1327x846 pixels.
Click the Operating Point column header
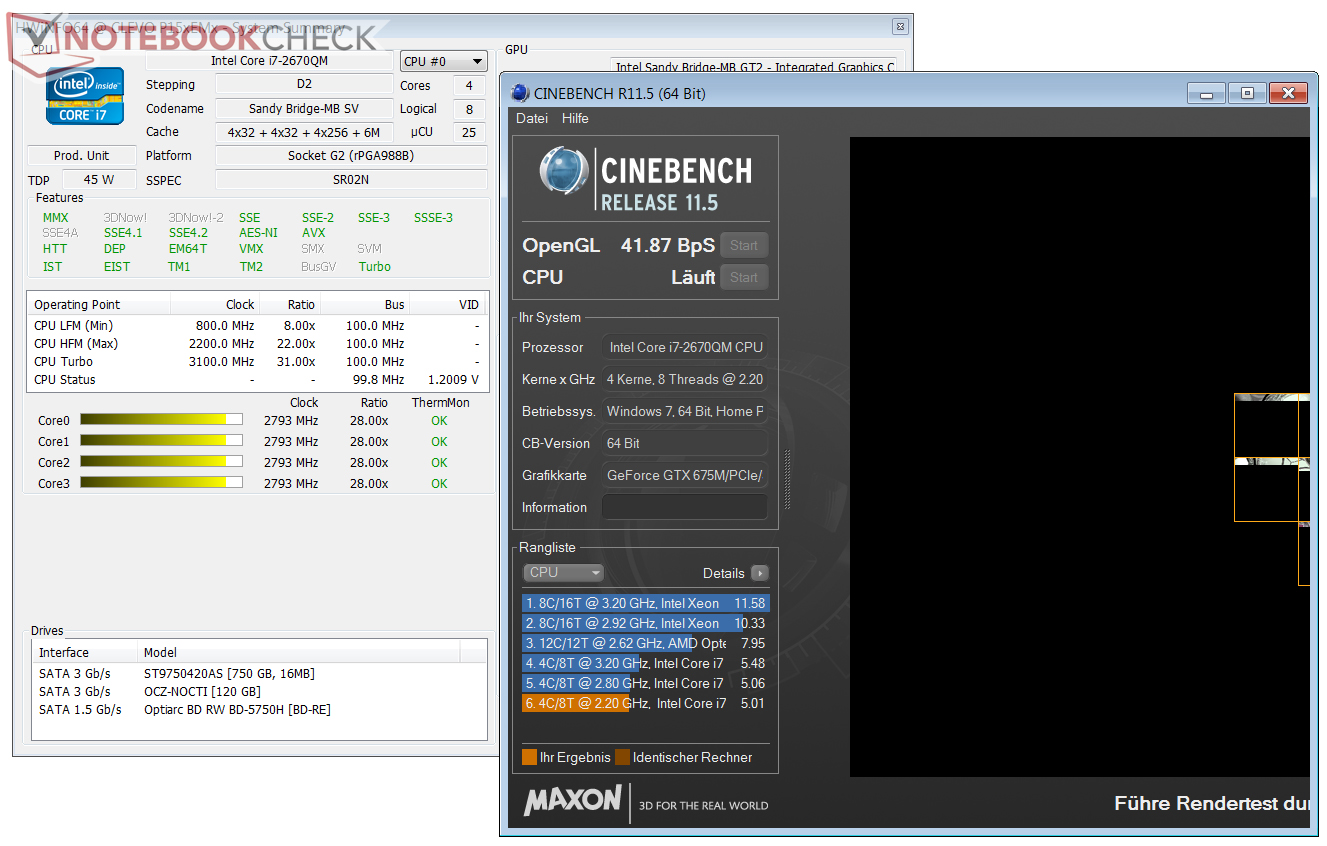pyautogui.click(x=99, y=305)
